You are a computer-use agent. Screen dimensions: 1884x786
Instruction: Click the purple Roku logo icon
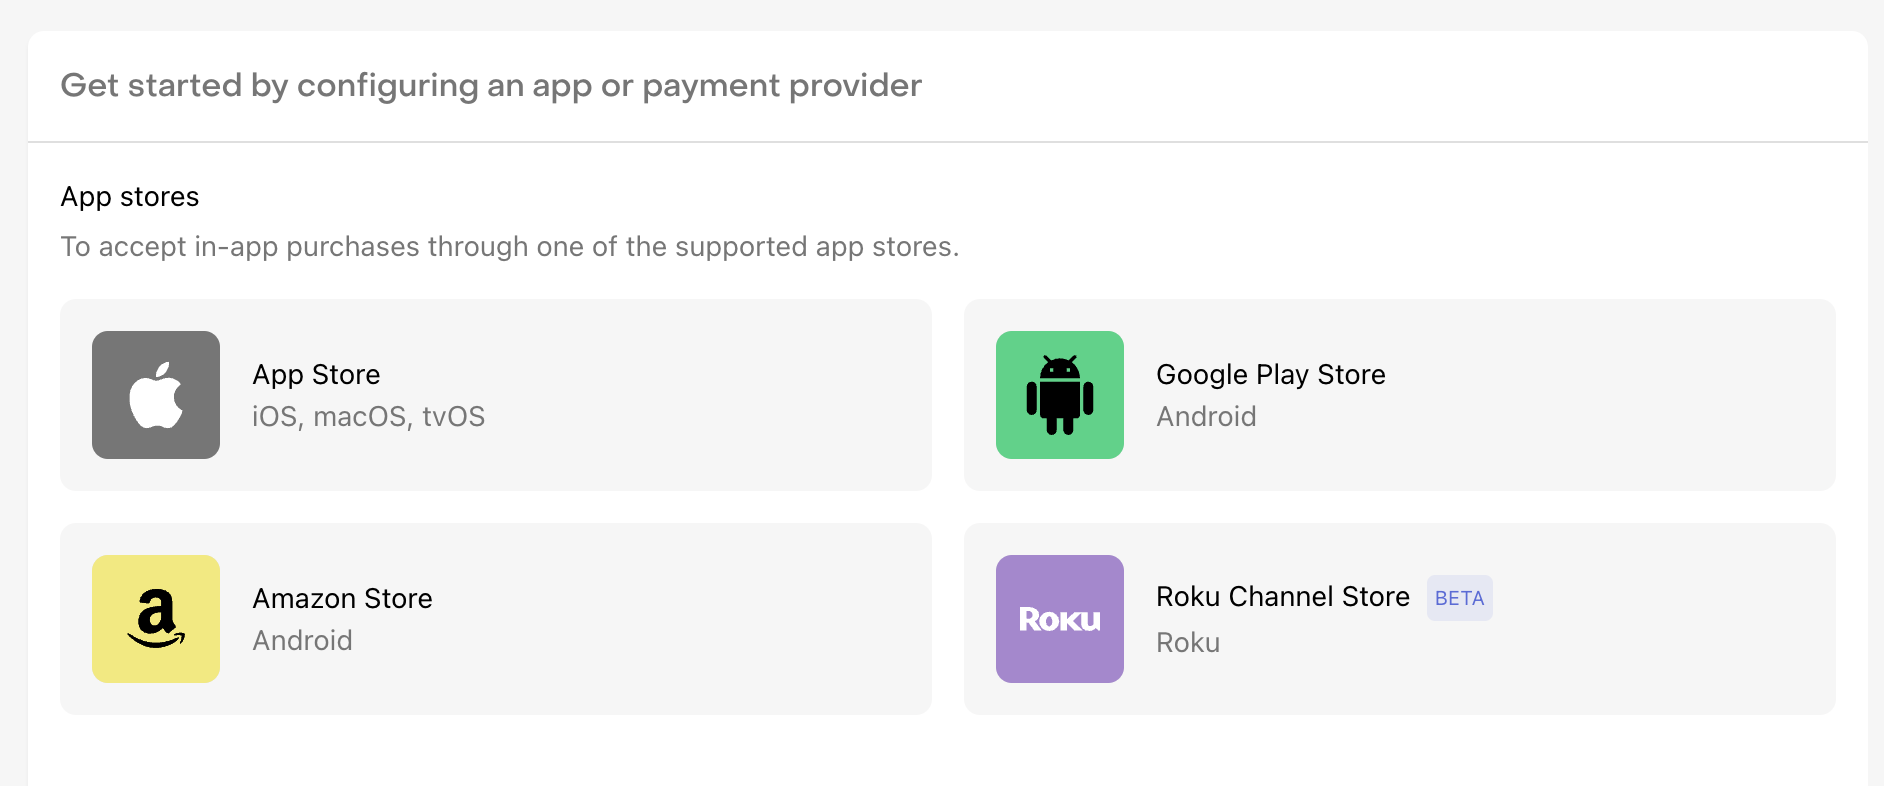[x=1060, y=619]
